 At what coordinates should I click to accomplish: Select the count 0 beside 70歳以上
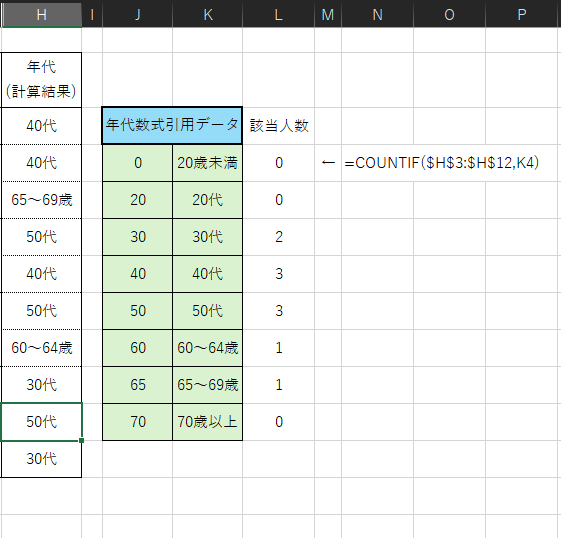[x=279, y=422]
